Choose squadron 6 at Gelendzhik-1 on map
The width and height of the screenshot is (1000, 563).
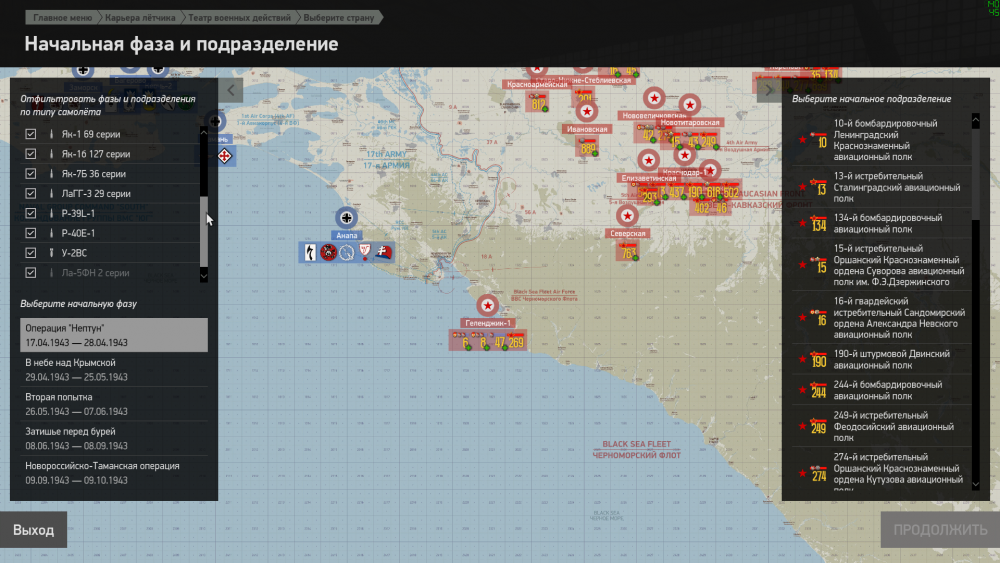click(462, 341)
